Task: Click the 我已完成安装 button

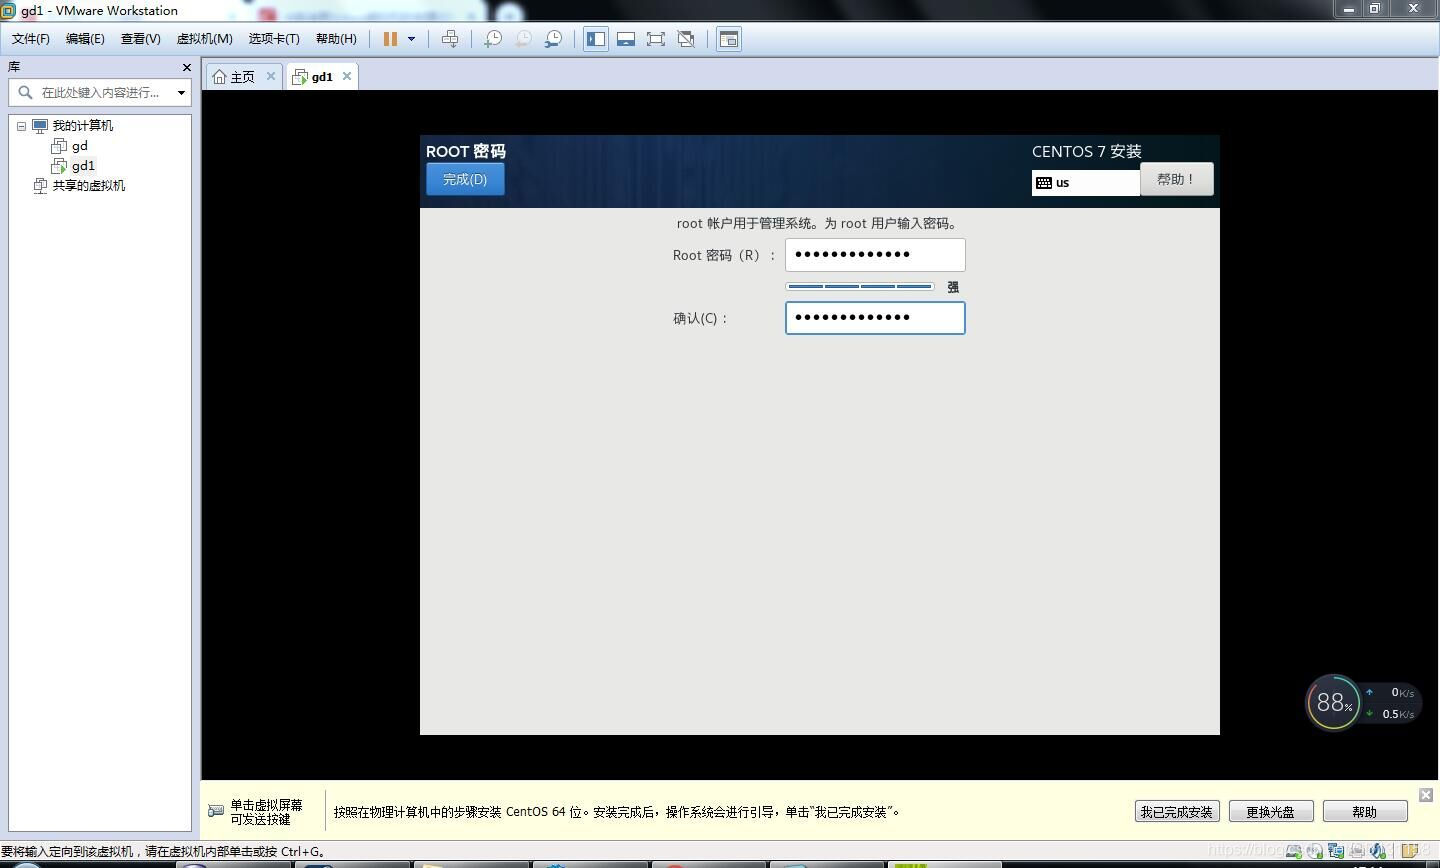Action: 1176,812
